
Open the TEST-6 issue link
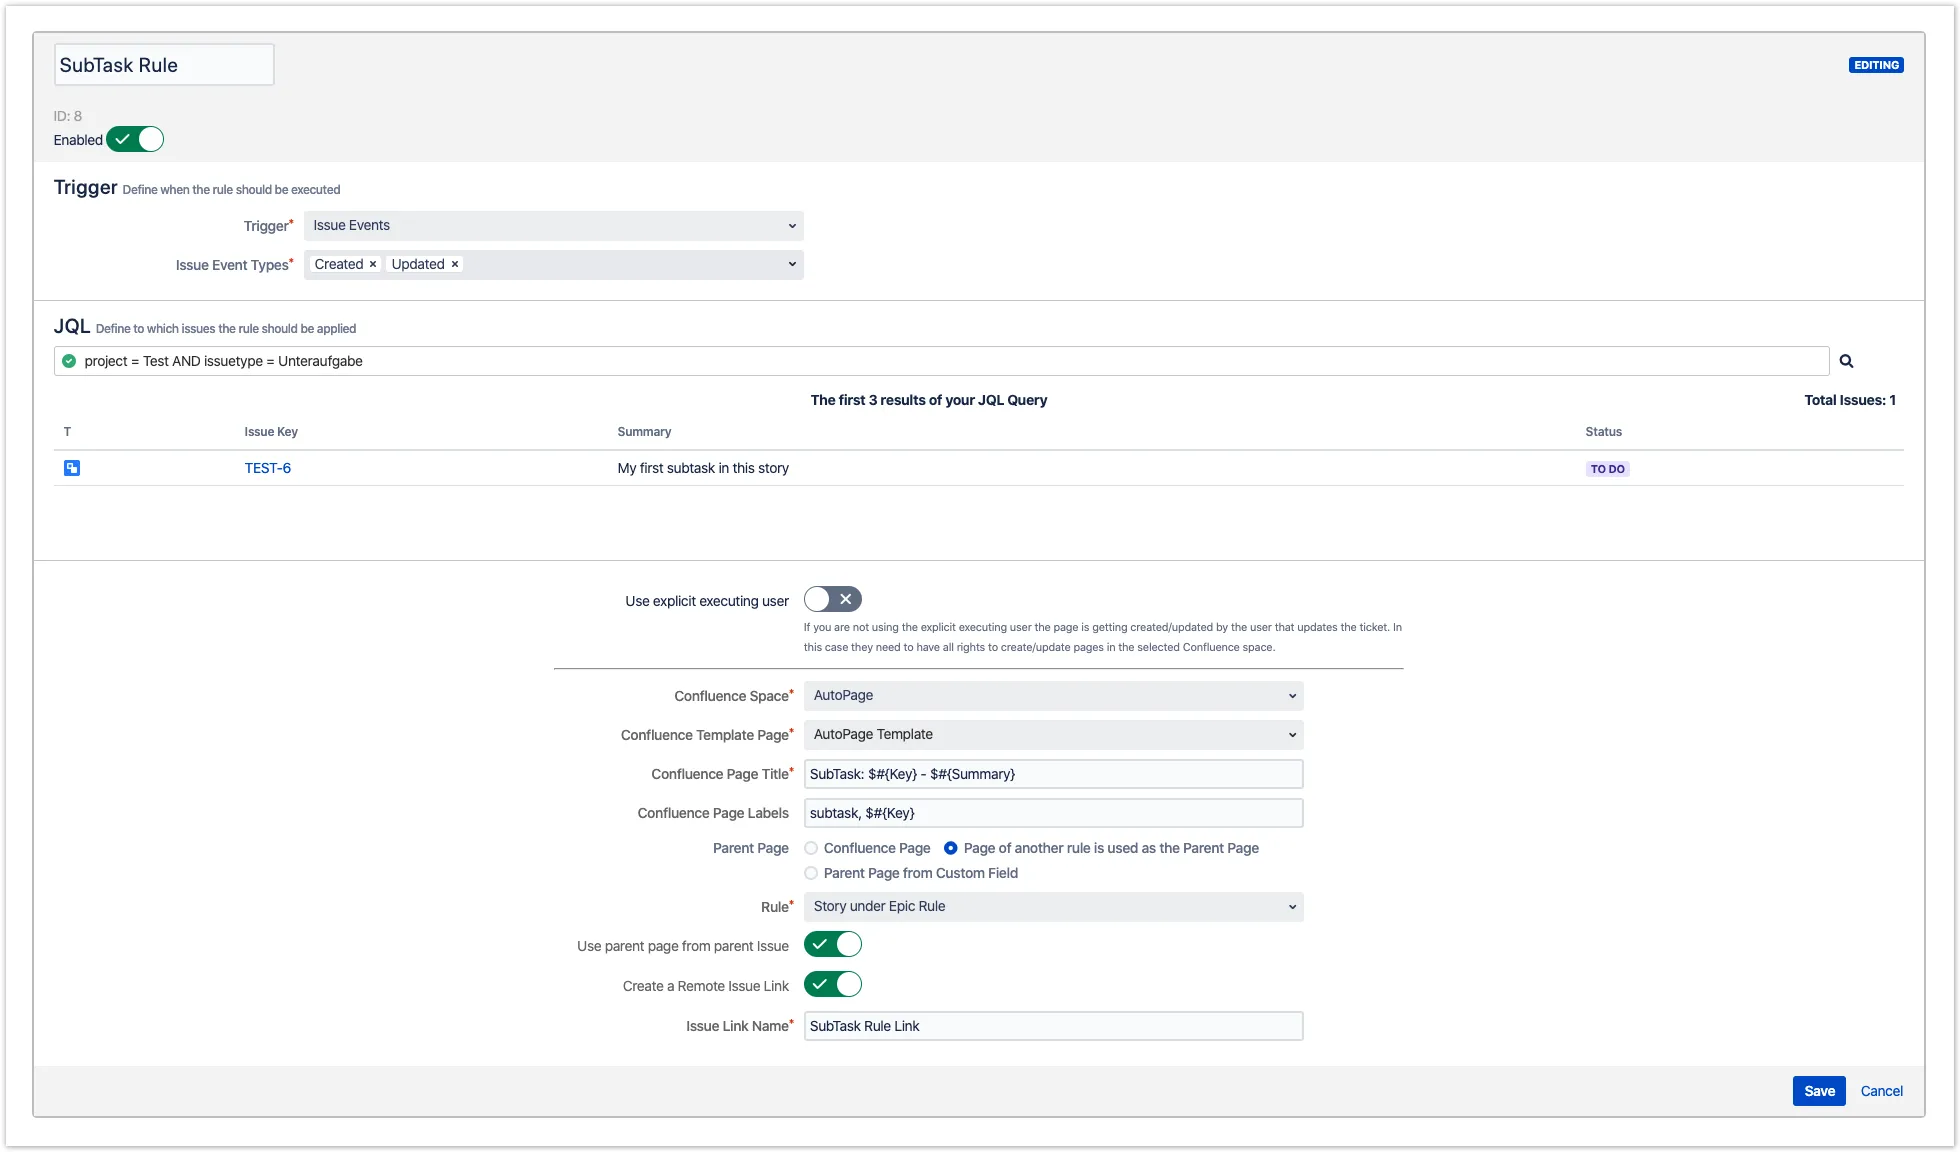point(267,468)
